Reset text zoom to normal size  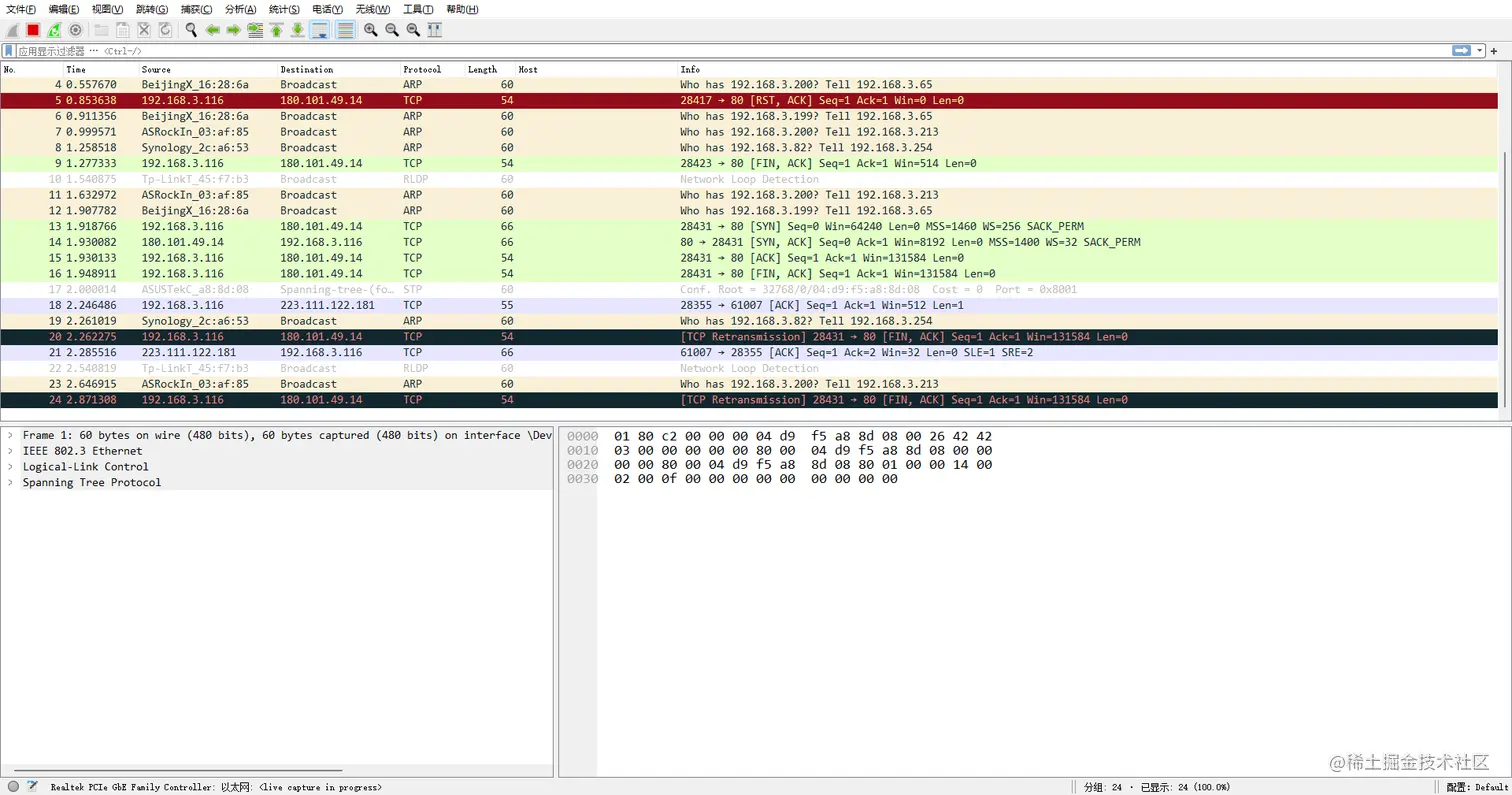[x=413, y=30]
